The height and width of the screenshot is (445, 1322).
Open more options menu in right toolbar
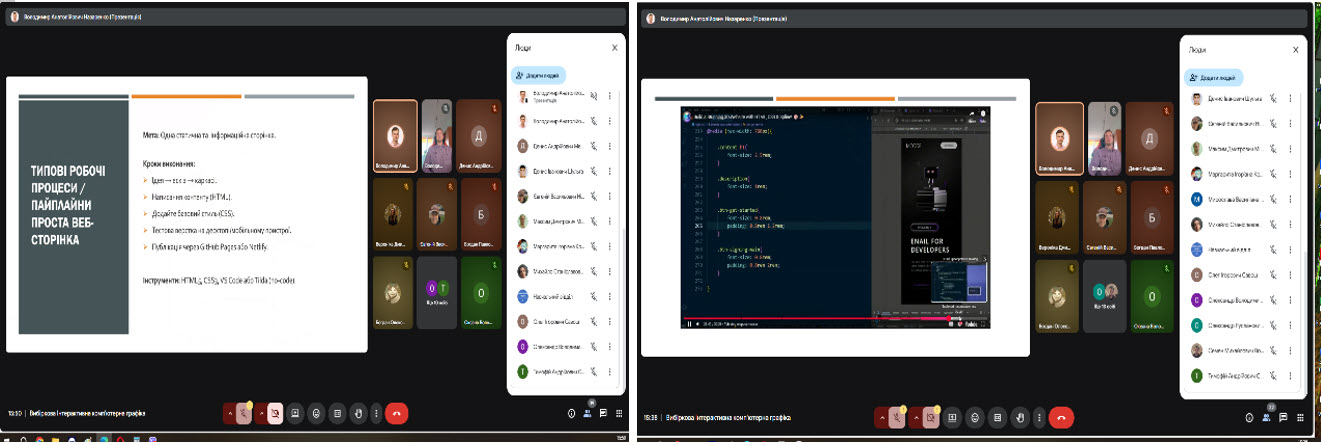[1038, 416]
